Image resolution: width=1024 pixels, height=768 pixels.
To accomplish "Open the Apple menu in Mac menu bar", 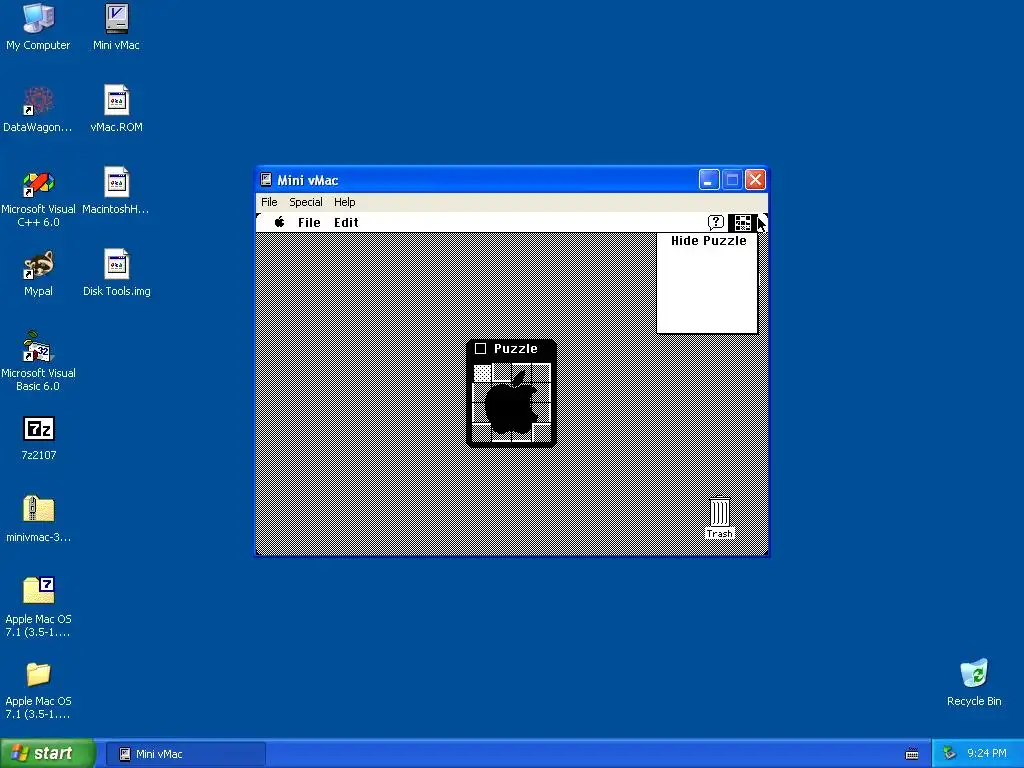I will 280,222.
